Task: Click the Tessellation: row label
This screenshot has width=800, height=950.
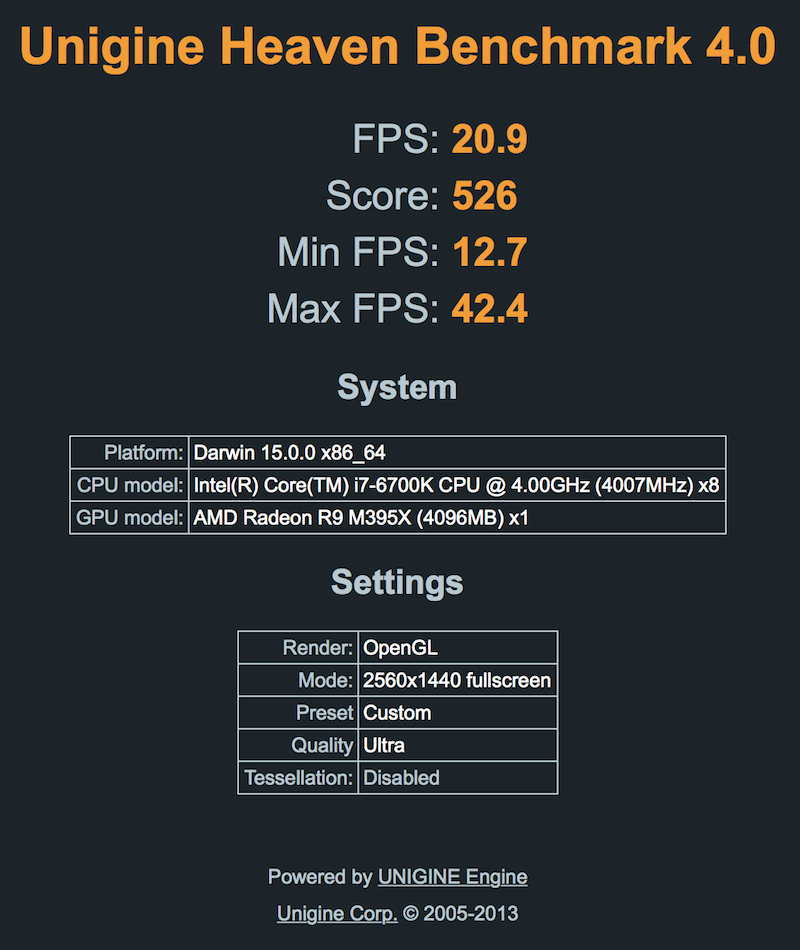Action: [298, 778]
